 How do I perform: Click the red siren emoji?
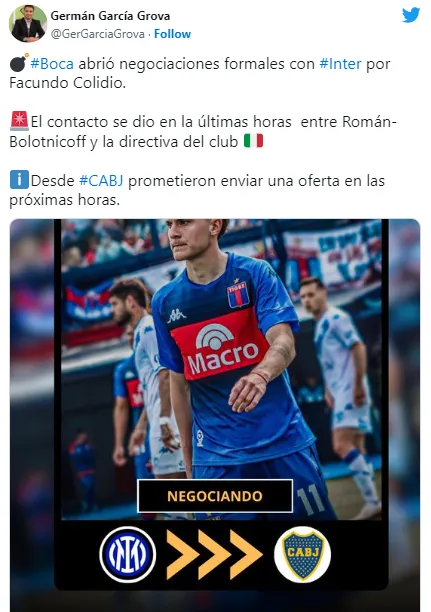[x=19, y=121]
